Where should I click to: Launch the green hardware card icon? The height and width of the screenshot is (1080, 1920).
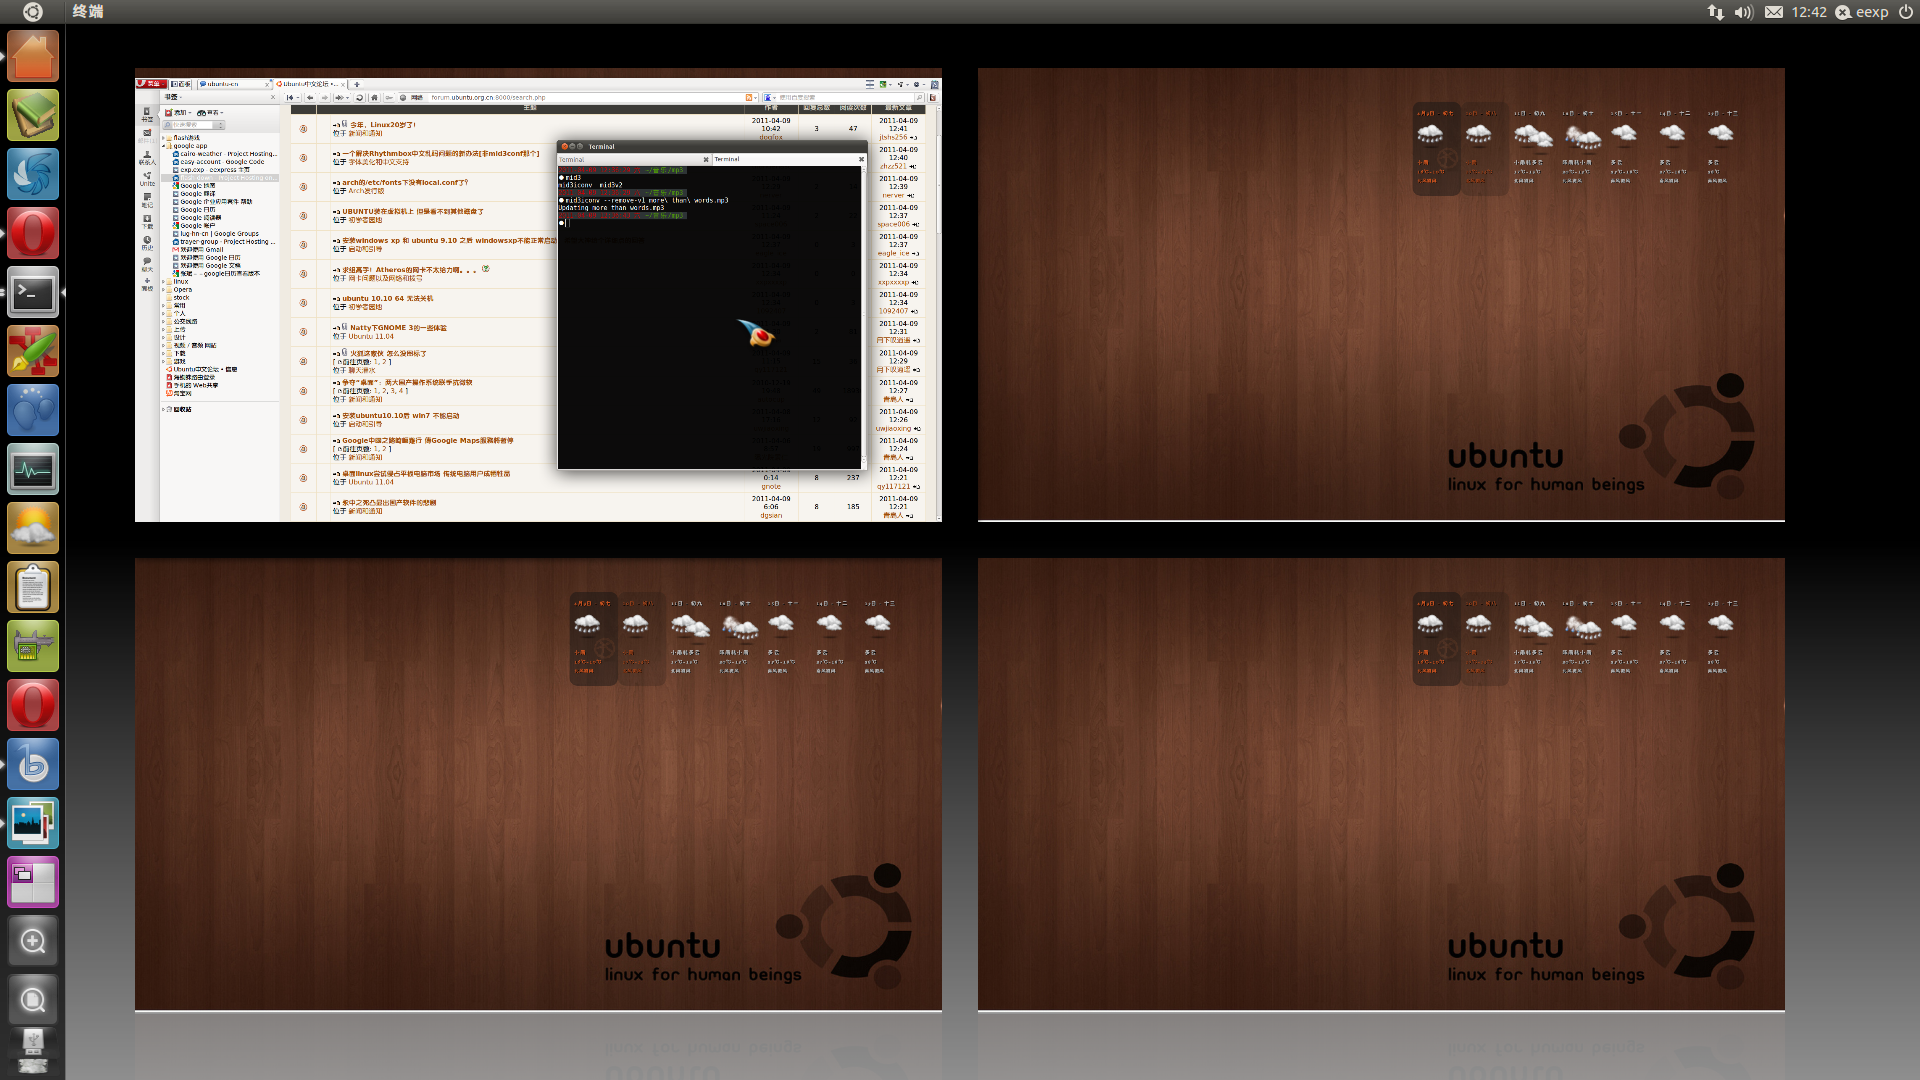33,646
